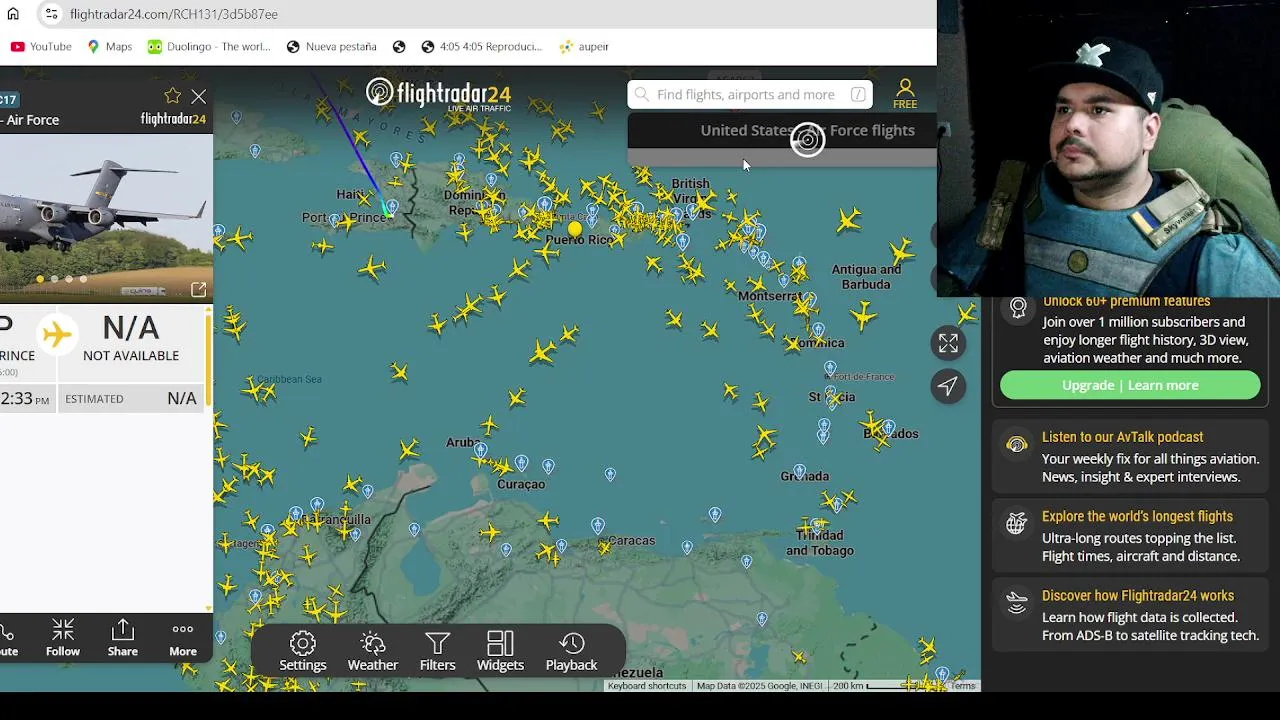Click the Port-au-Prince airport pin

pos(390,207)
